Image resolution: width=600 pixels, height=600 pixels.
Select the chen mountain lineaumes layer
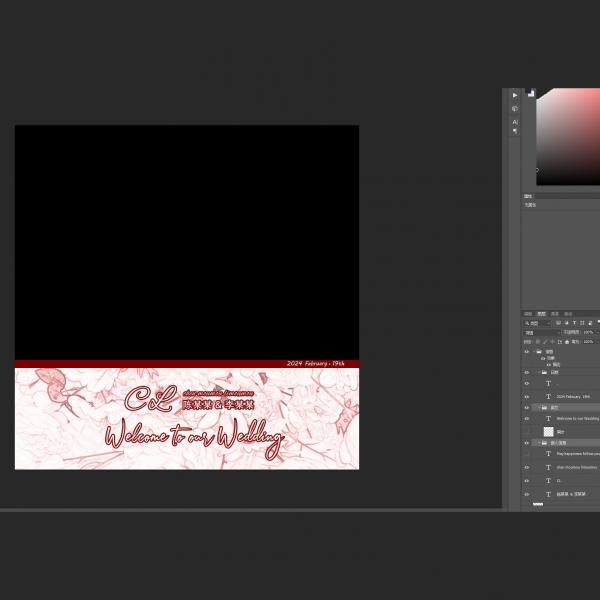(575, 466)
